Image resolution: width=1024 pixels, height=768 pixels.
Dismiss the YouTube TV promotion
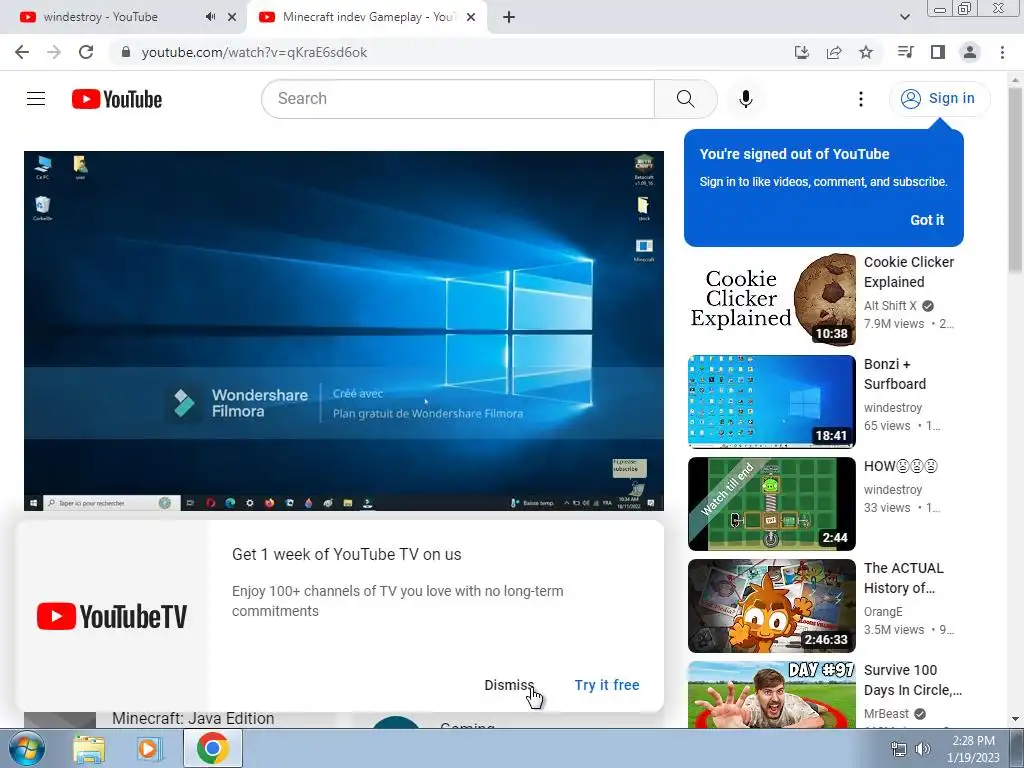[x=509, y=685]
